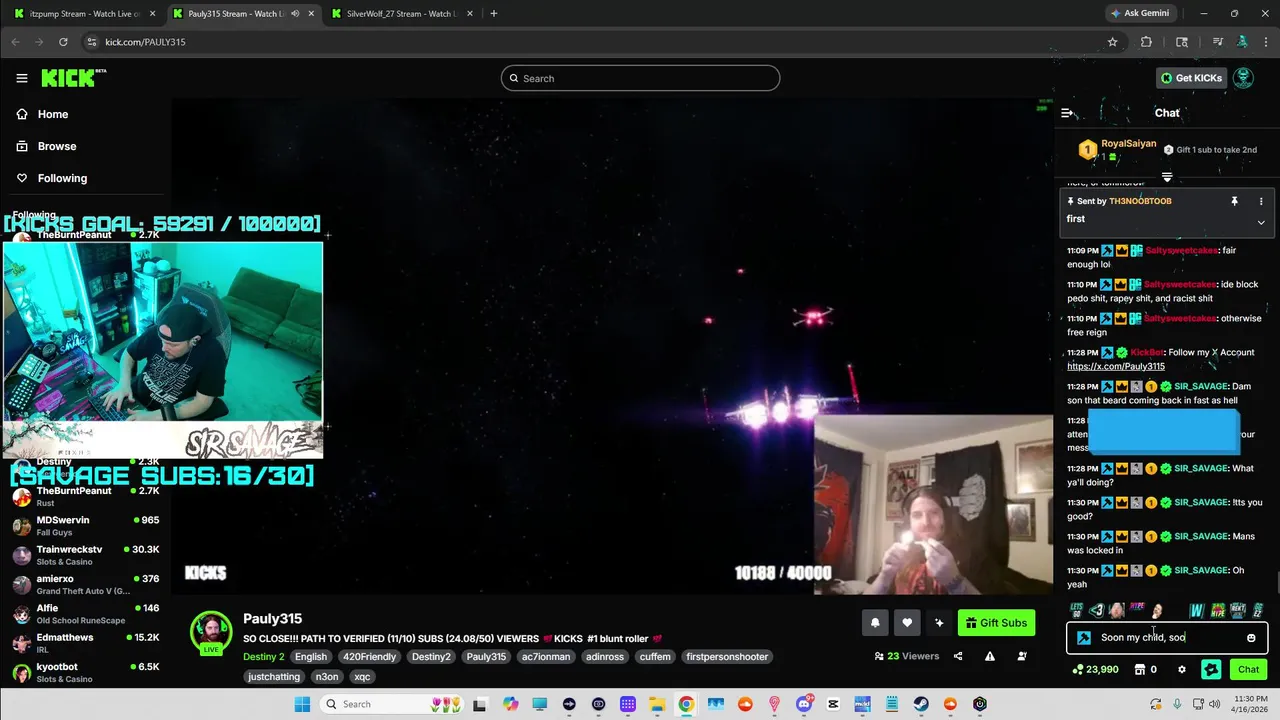The image size is (1280, 720).
Task: Open the Kick hamburger sidebar menu
Action: 22,78
